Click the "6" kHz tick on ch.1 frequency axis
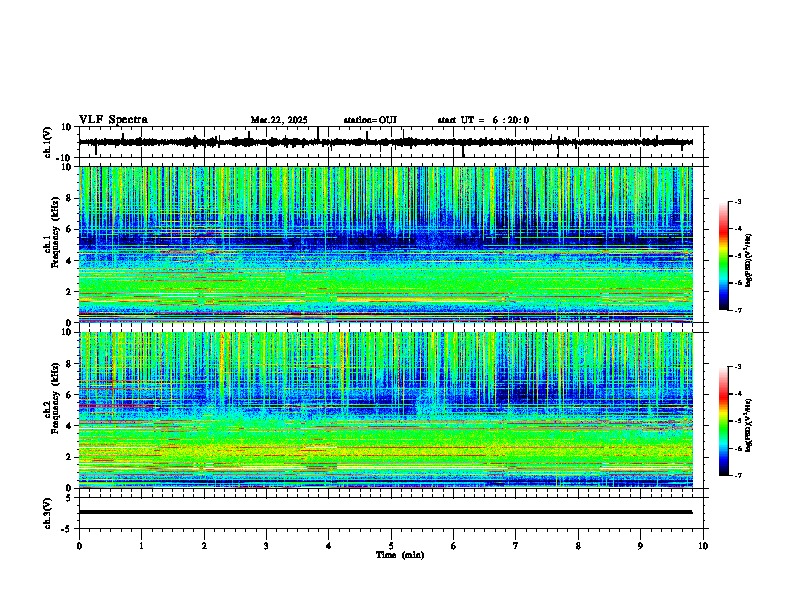The height and width of the screenshot is (612, 792). coord(70,229)
